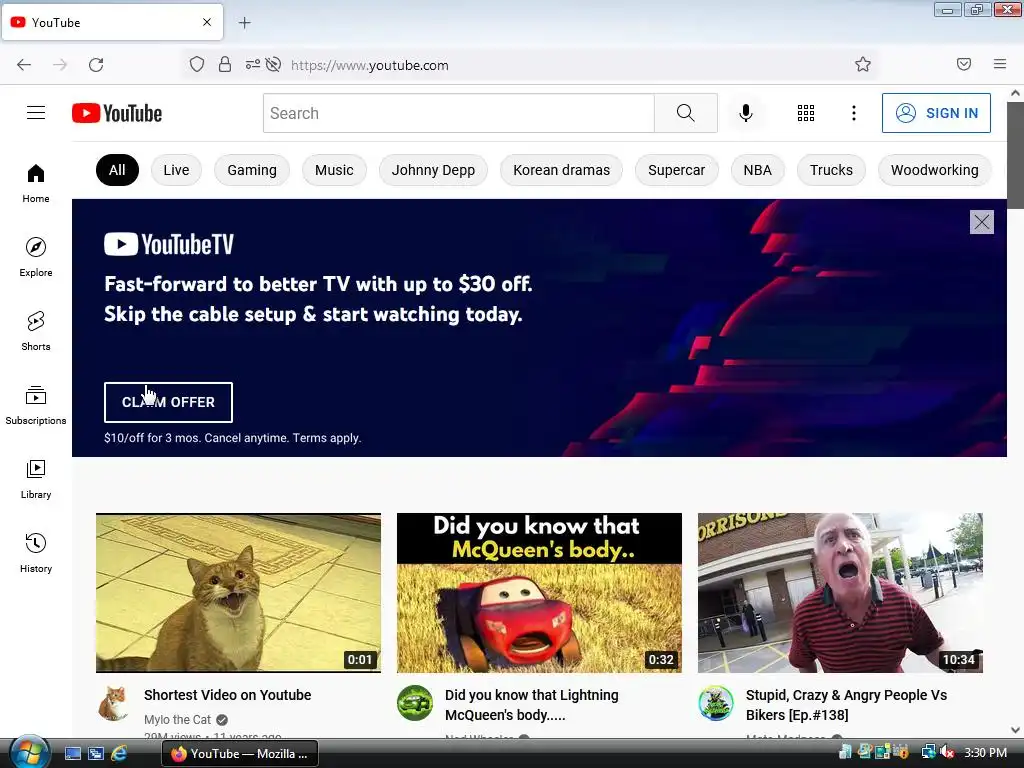1024x768 pixels.
Task: Go back with browser back arrow
Action: pos(24,65)
